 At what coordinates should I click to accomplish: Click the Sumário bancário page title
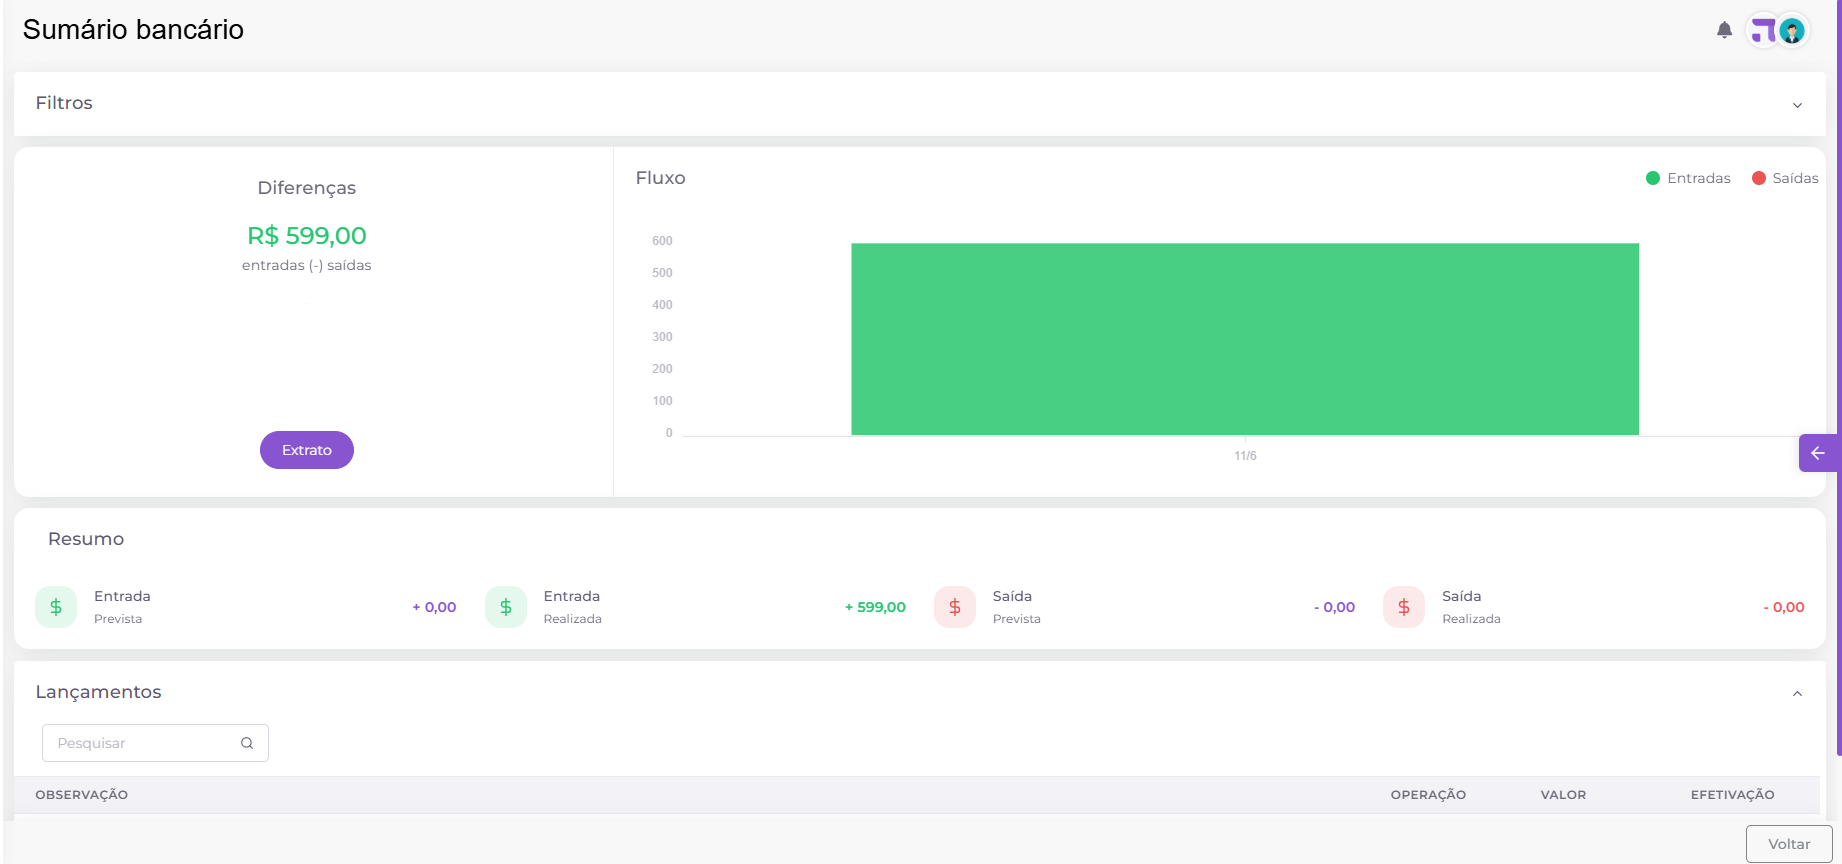click(x=133, y=30)
